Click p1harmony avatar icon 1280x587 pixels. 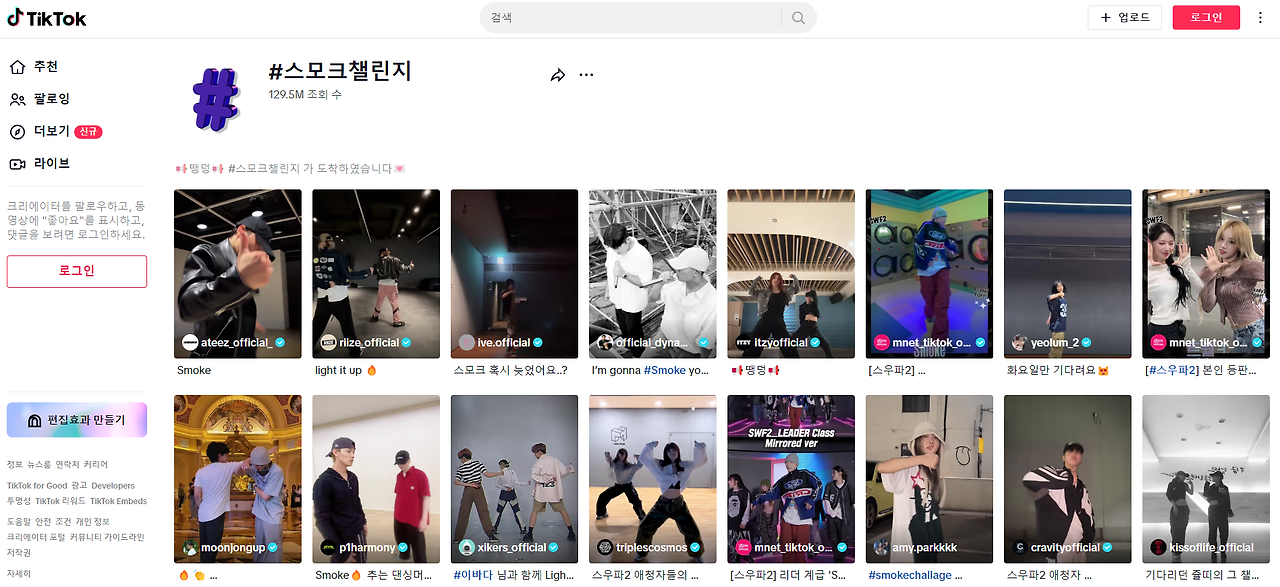[x=328, y=547]
